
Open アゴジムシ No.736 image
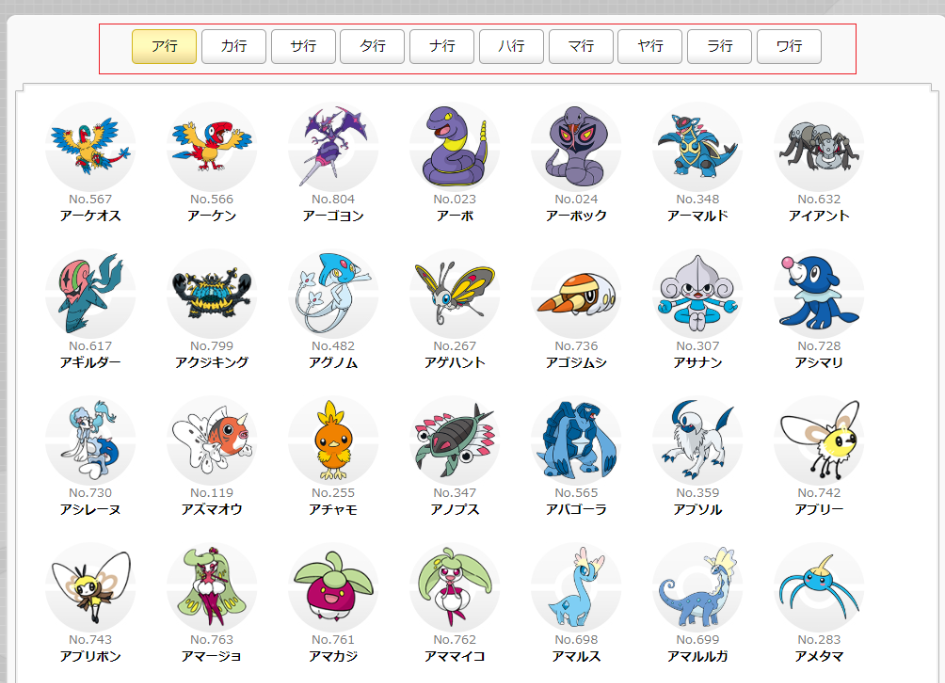click(576, 294)
